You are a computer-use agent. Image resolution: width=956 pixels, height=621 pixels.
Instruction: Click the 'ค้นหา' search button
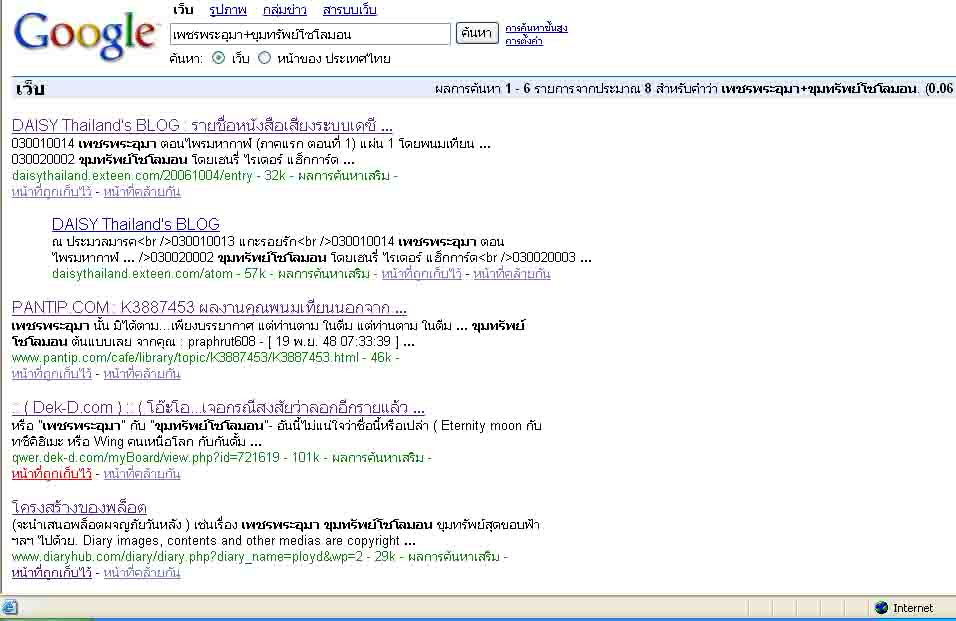coord(477,33)
